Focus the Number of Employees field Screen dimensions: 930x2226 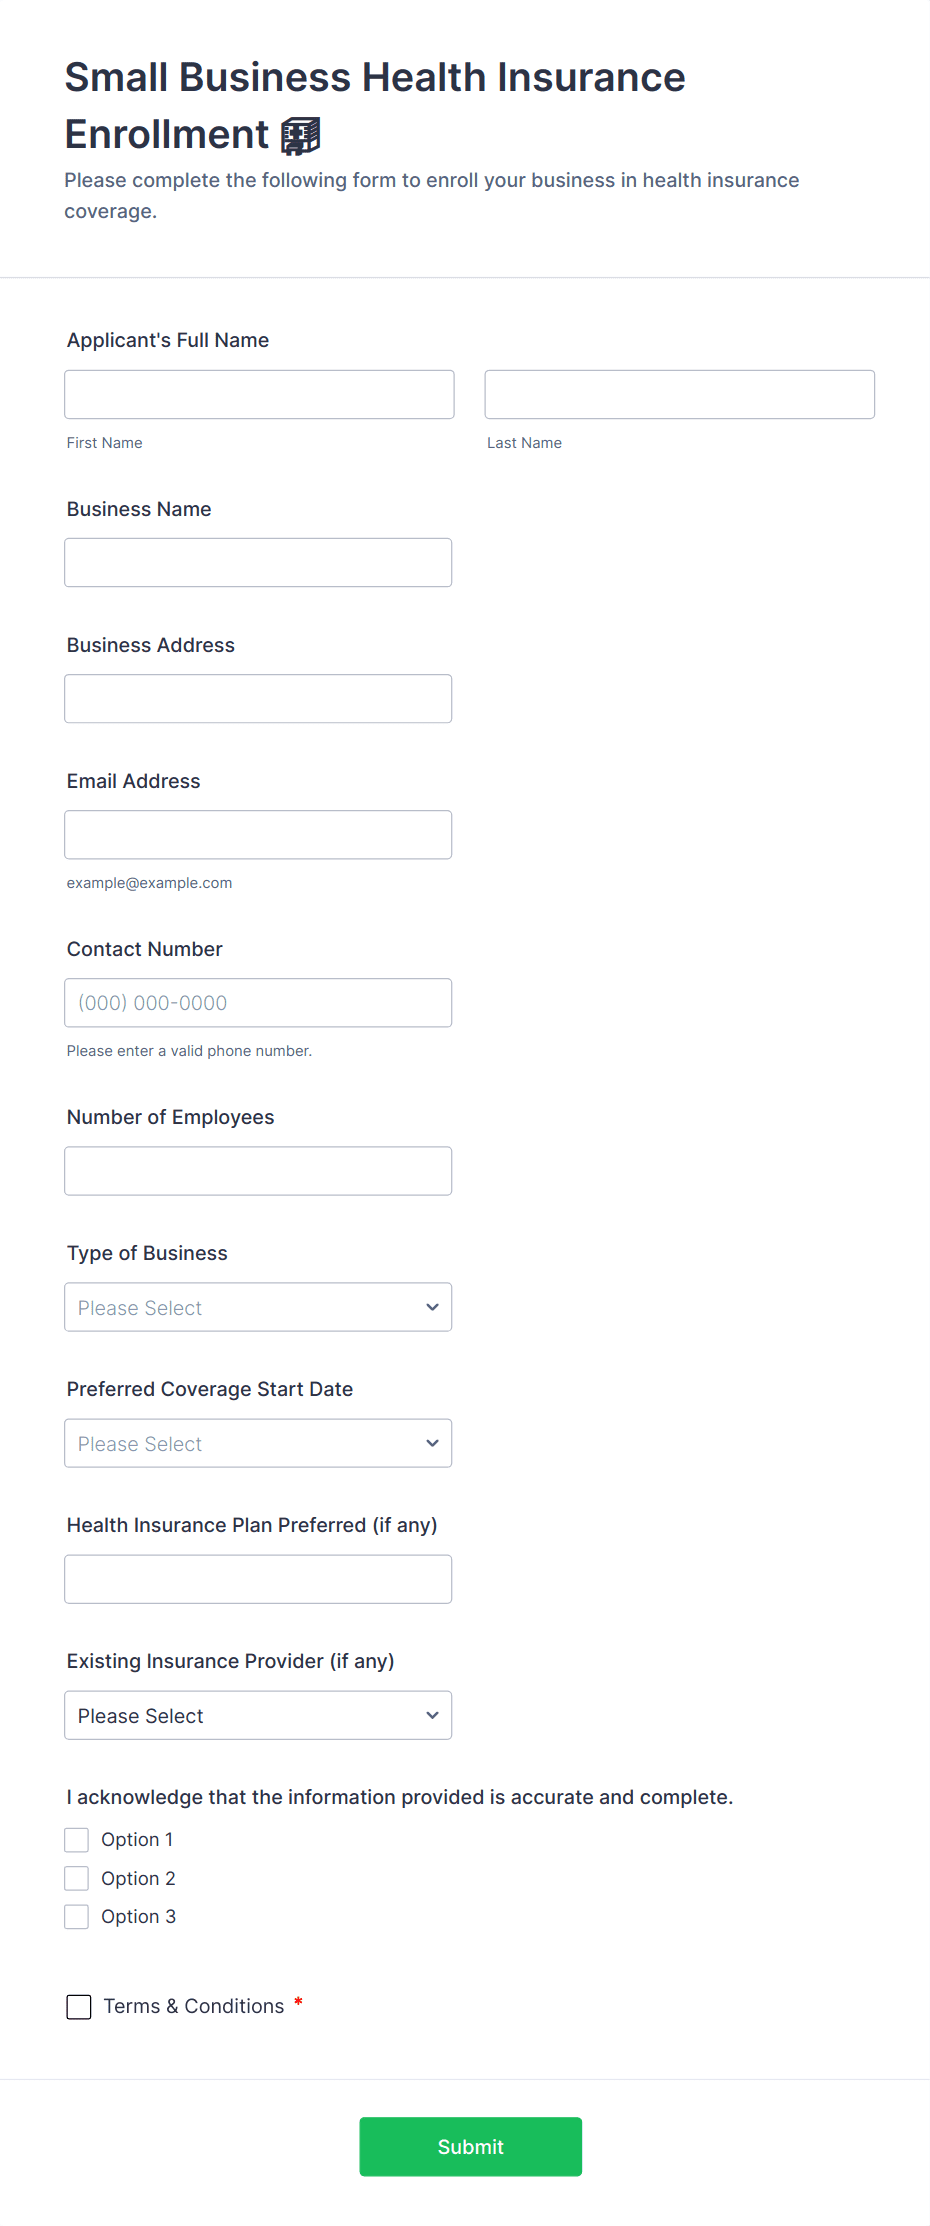coord(258,1170)
